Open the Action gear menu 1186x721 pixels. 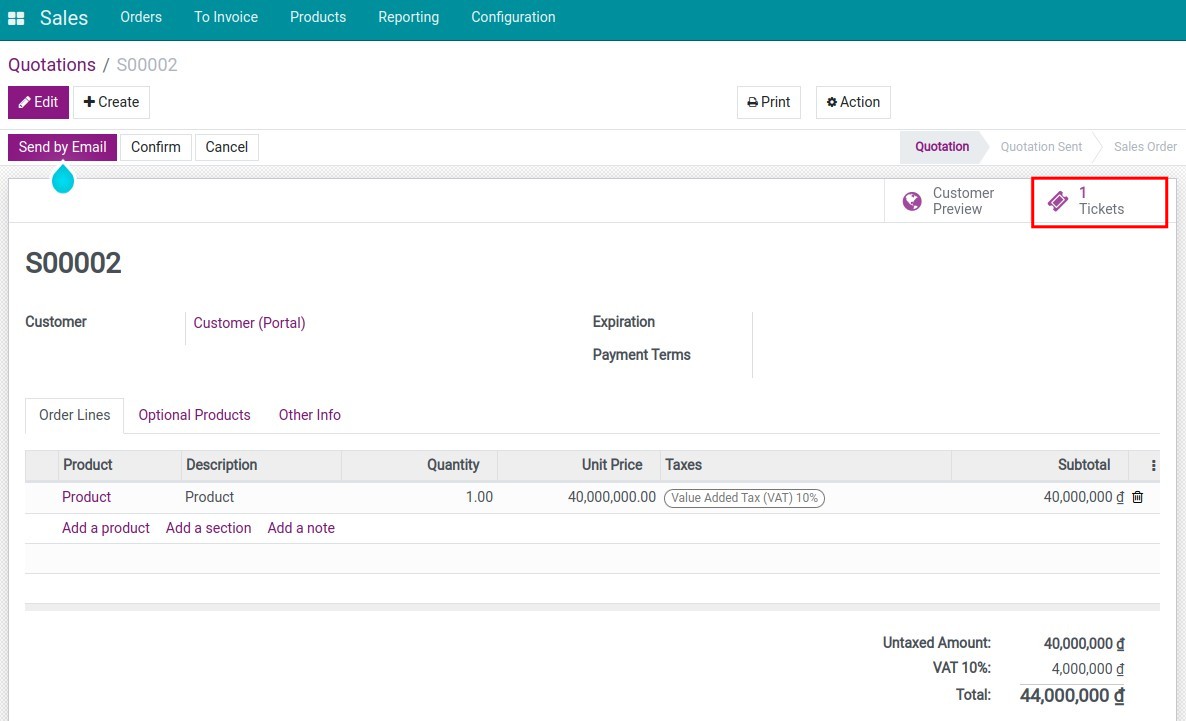832,101
